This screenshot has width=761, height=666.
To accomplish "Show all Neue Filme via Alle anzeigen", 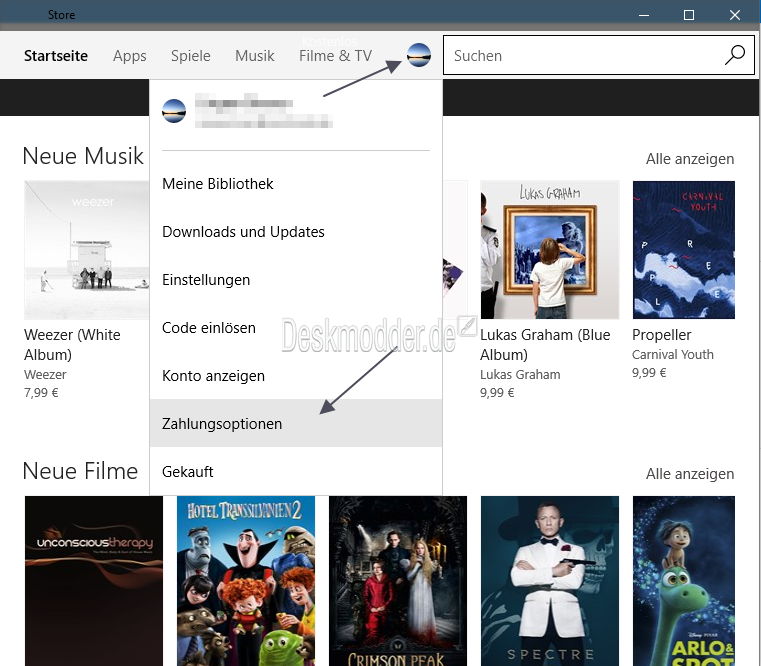I will pos(690,473).
